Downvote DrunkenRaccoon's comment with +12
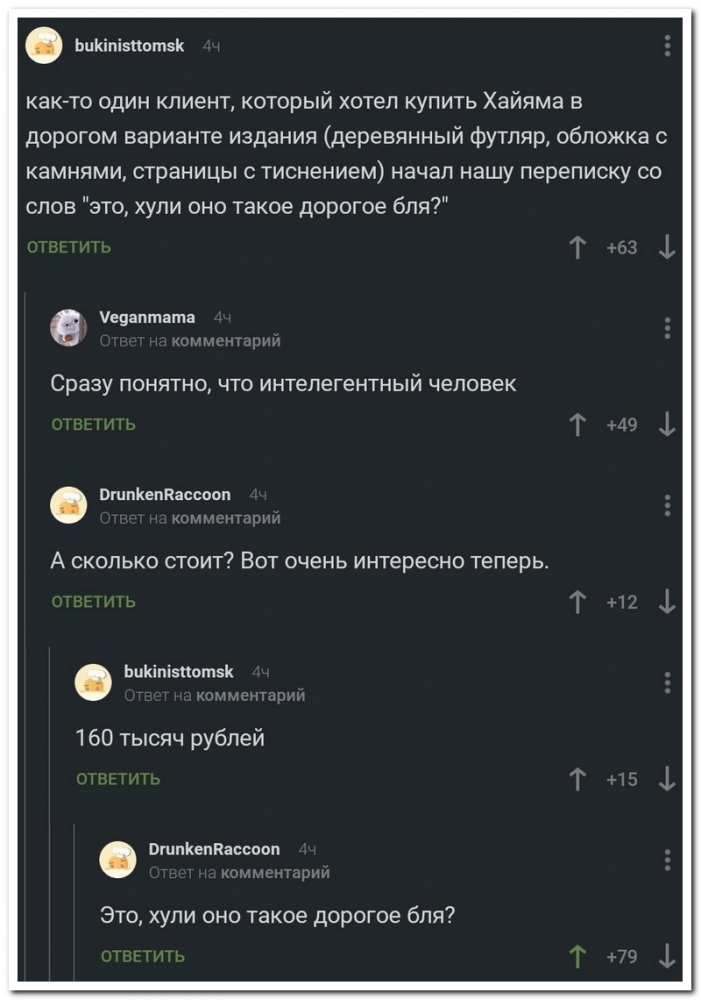Viewport: 701px width, 1000px height. [668, 602]
